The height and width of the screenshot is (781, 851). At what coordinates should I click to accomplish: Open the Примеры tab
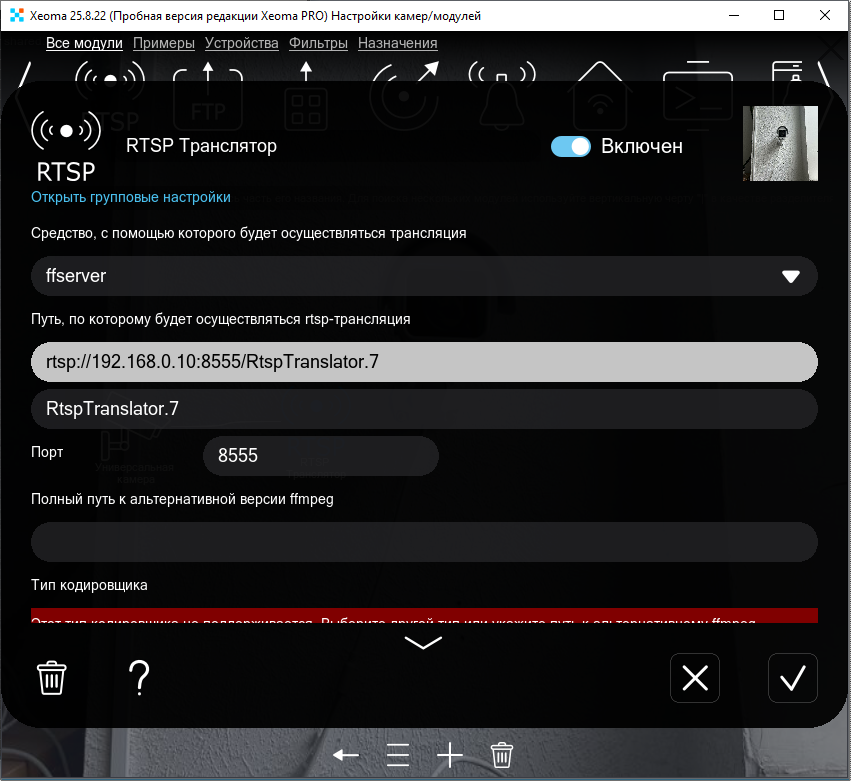point(163,43)
